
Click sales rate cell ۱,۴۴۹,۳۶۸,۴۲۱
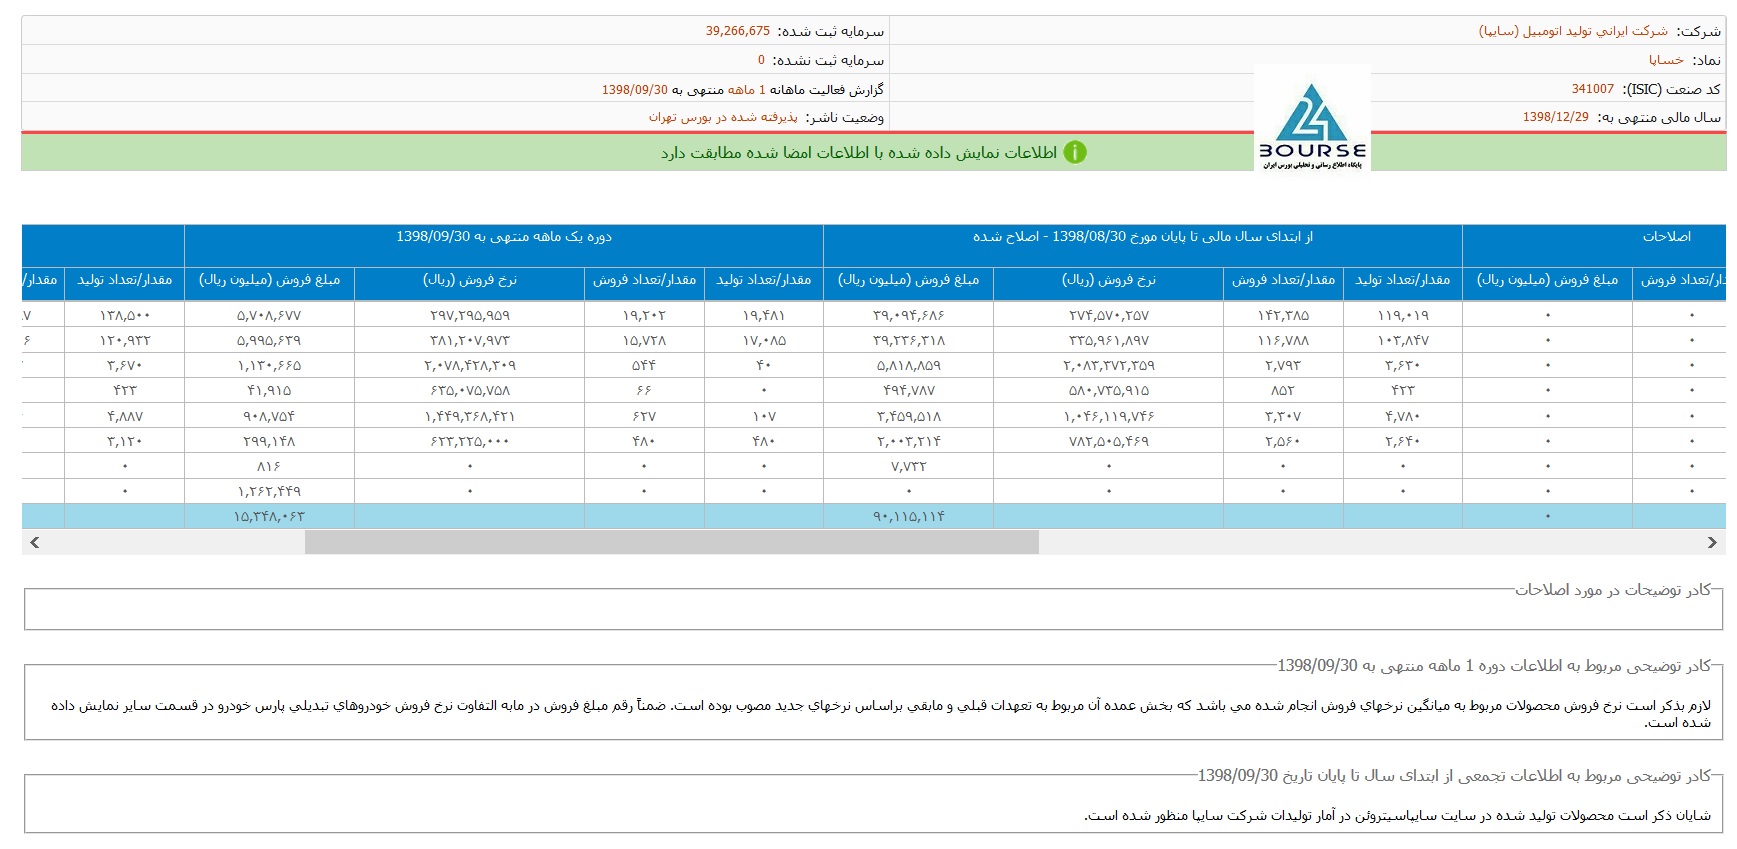(470, 416)
